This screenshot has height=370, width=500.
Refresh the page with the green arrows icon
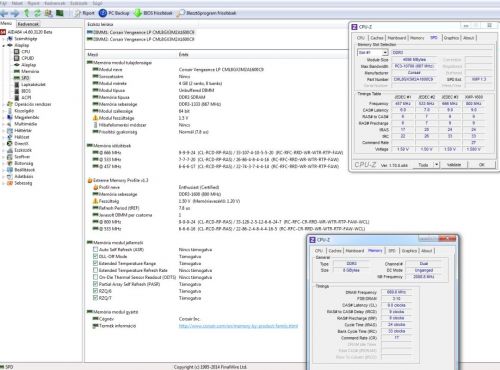point(37,13)
